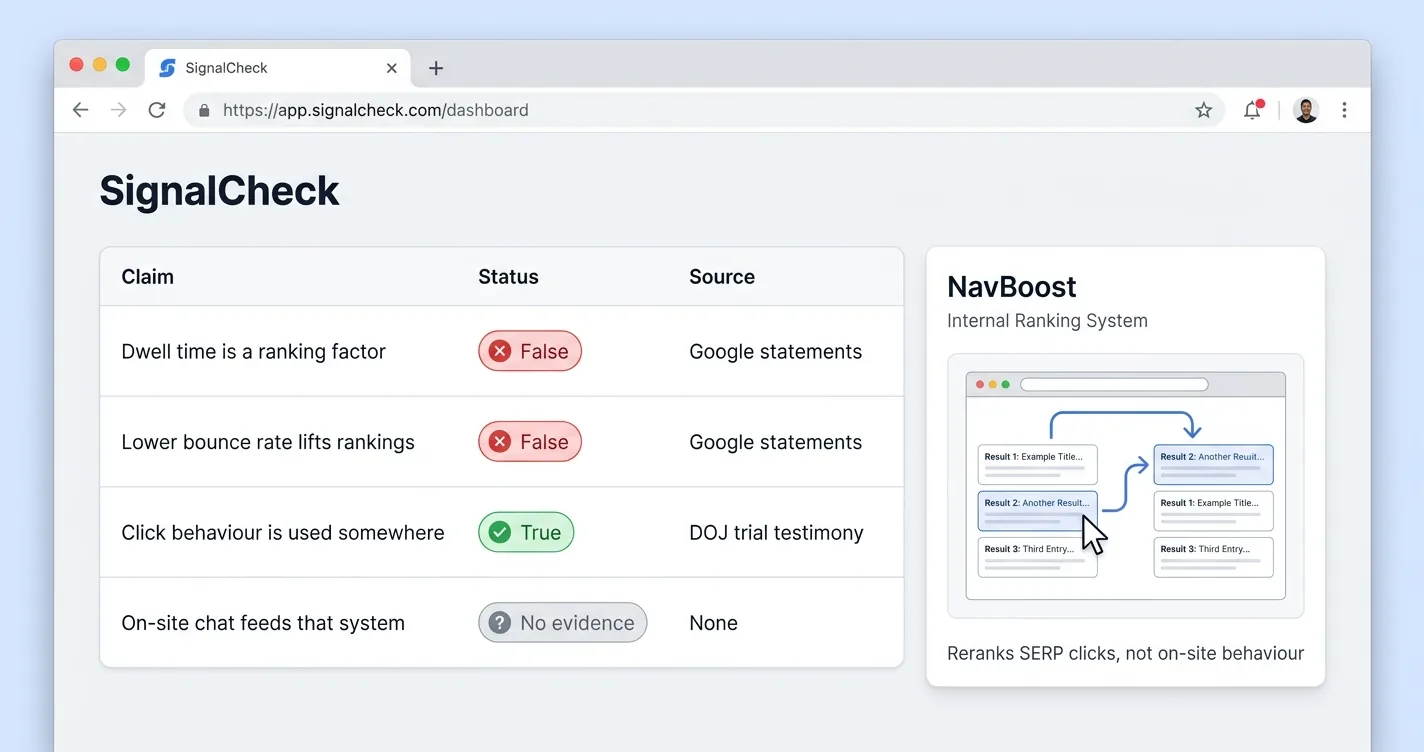Select 'Dwell time is a ranking factor'
The image size is (1424, 752).
(x=253, y=351)
